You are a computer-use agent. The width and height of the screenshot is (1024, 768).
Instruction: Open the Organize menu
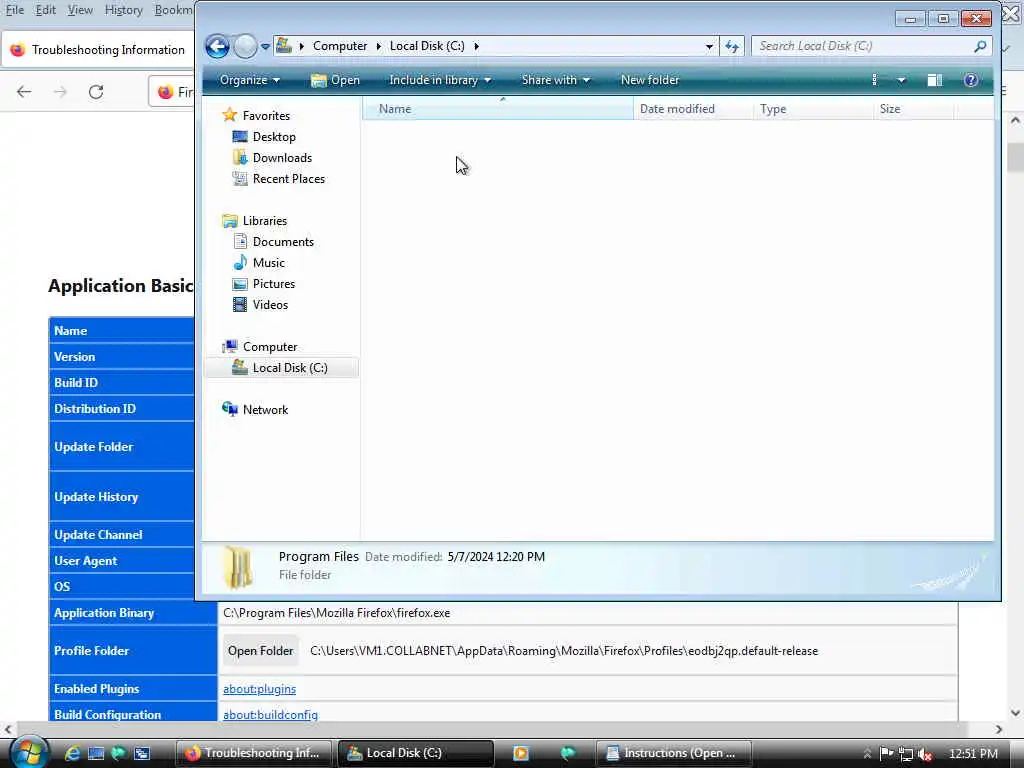click(x=249, y=80)
